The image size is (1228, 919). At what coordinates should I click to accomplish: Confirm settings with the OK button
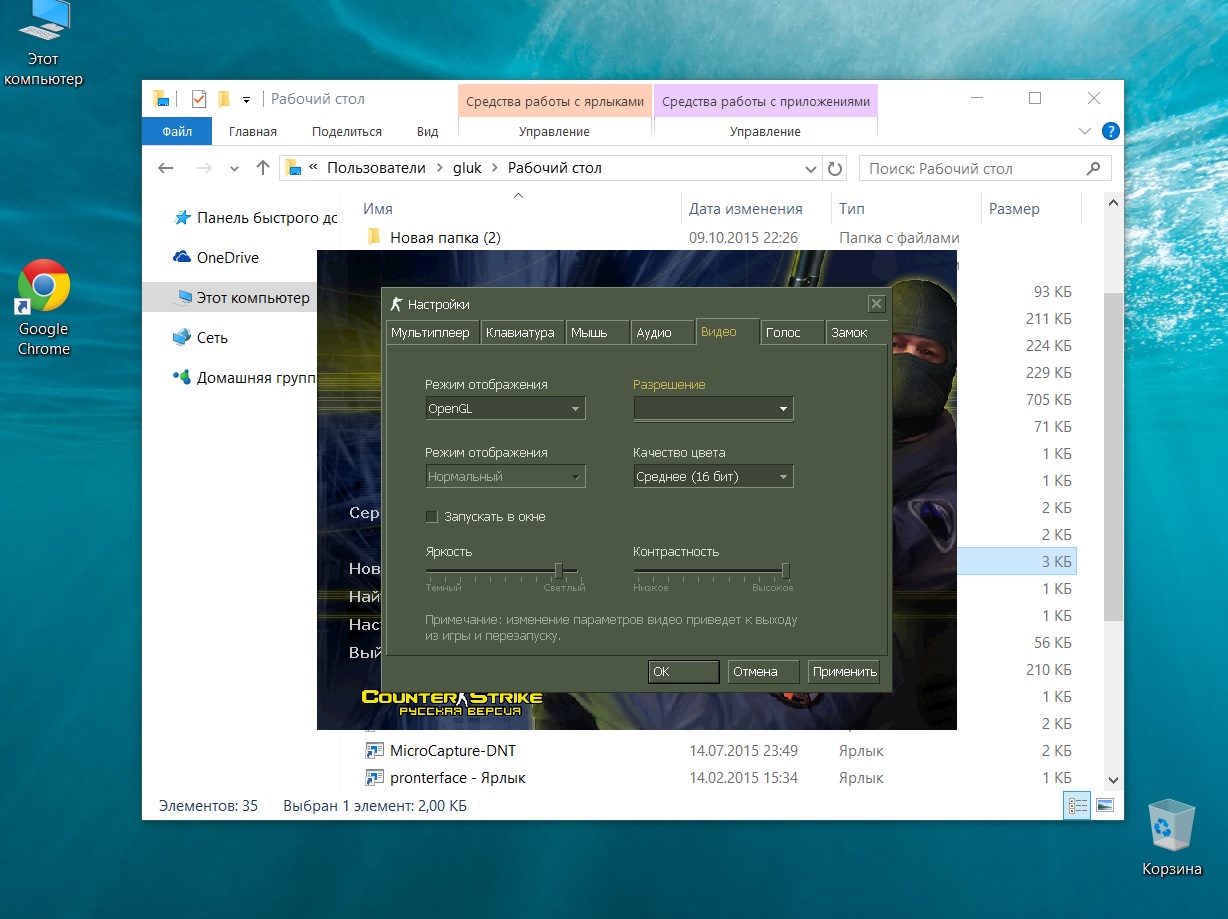tap(683, 672)
